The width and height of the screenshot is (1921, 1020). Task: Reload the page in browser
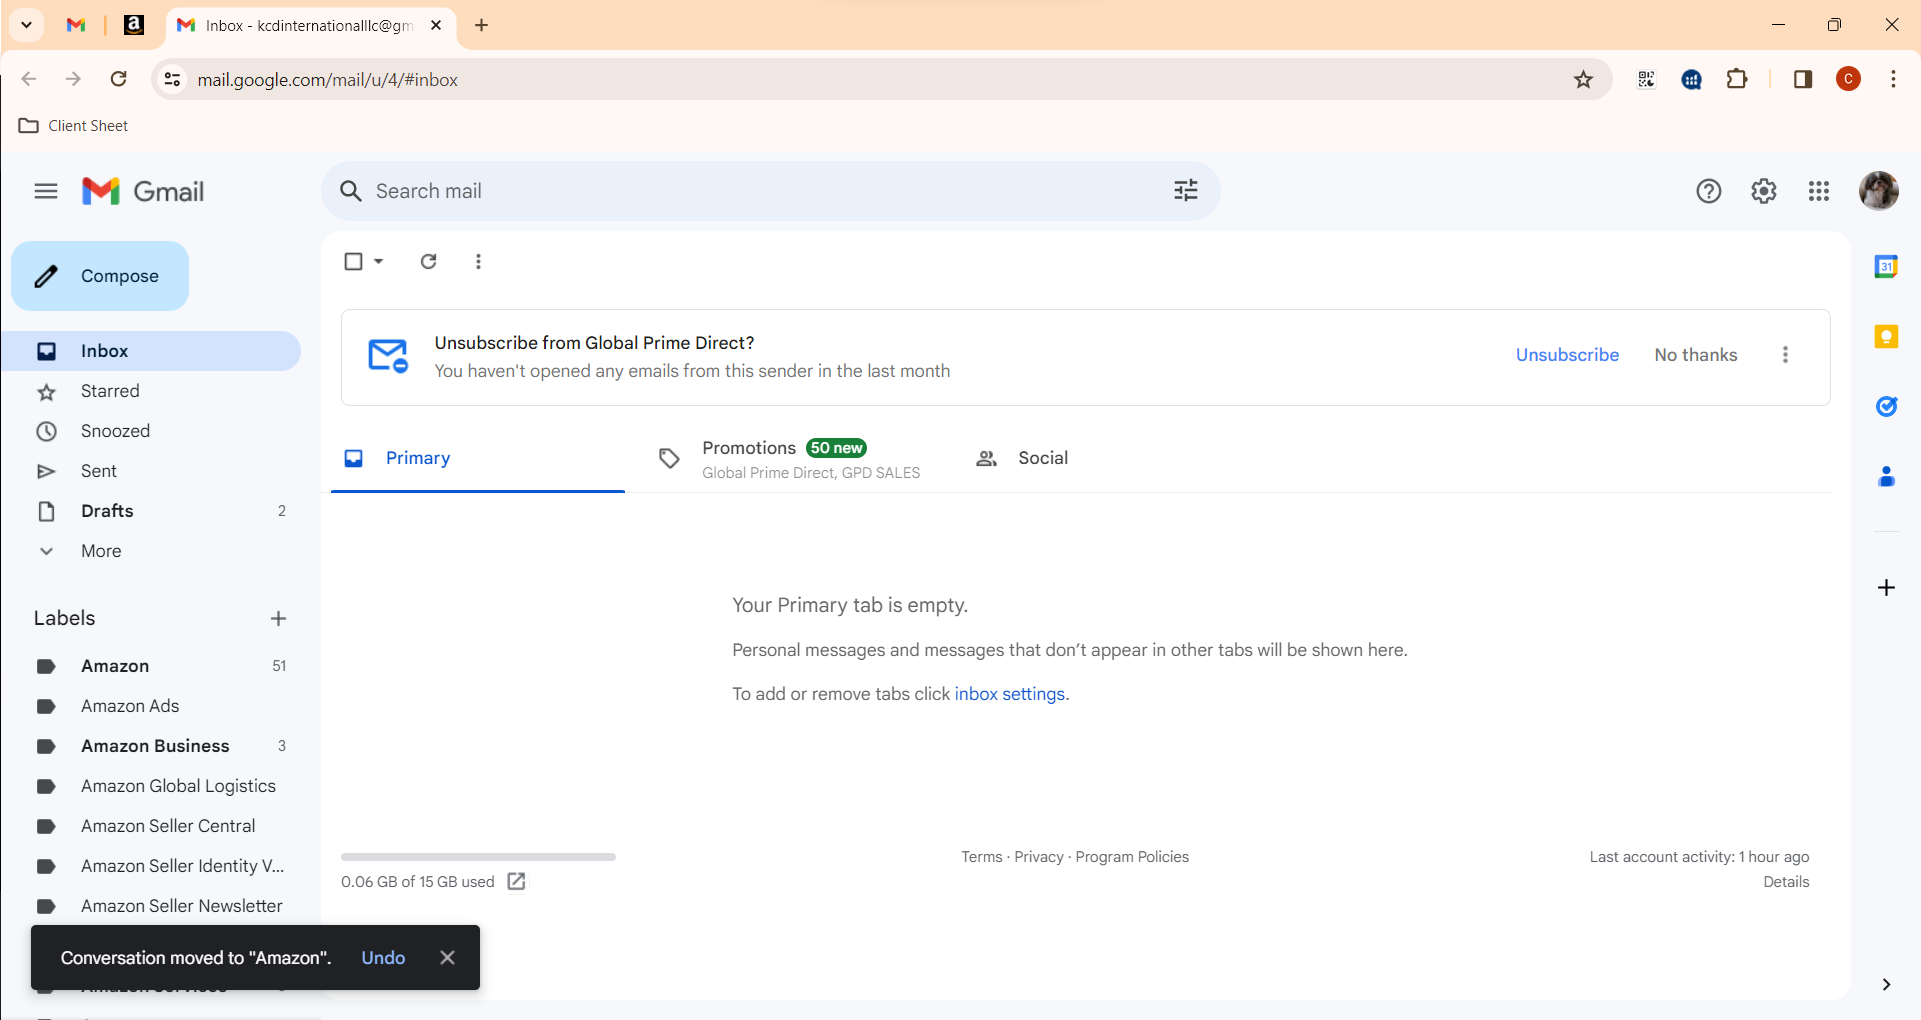(x=118, y=79)
